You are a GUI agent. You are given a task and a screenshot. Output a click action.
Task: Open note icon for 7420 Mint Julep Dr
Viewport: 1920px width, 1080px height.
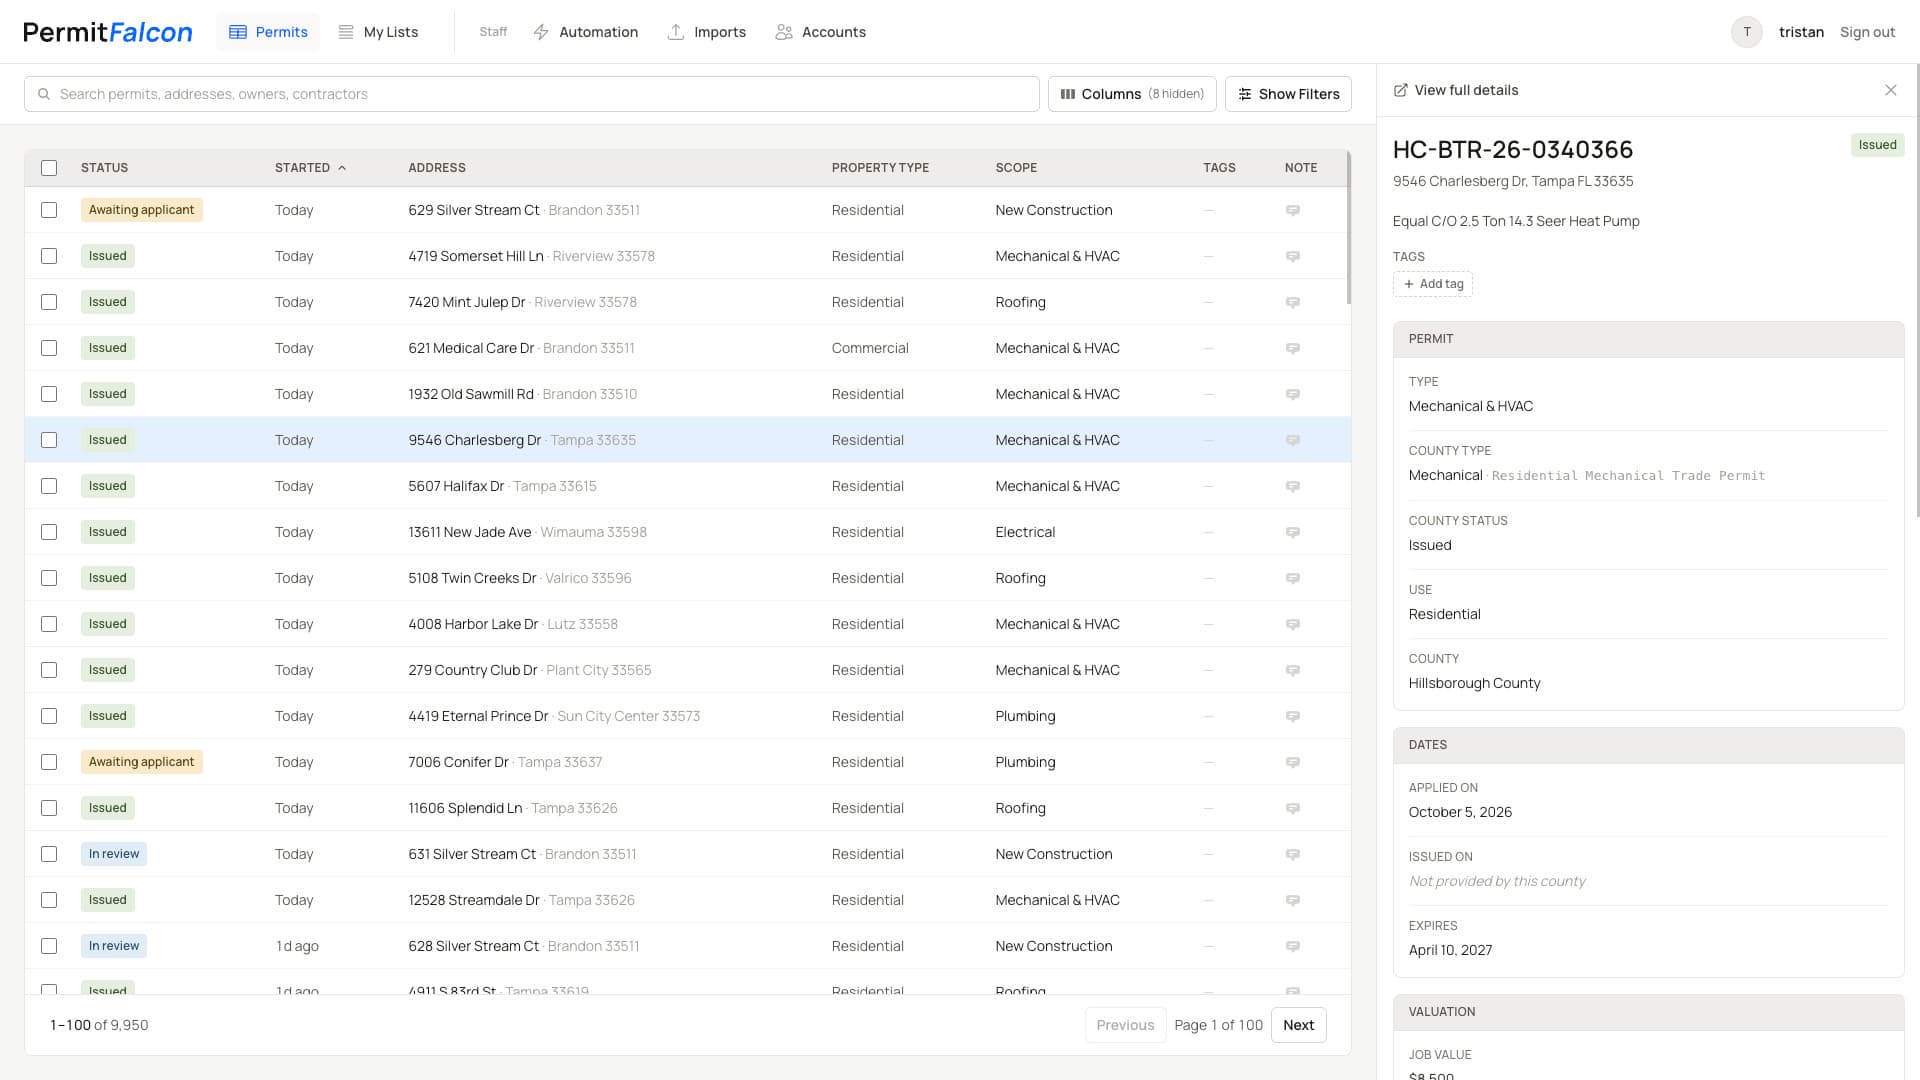click(1292, 302)
